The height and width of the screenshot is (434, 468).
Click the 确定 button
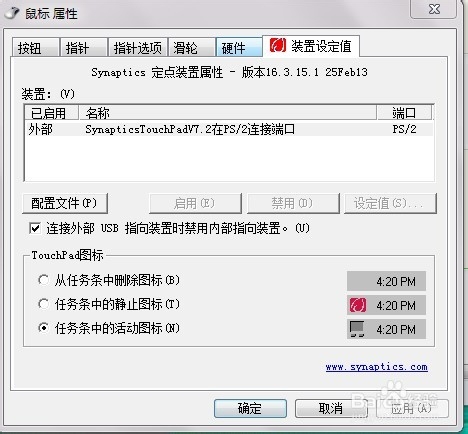pos(250,408)
